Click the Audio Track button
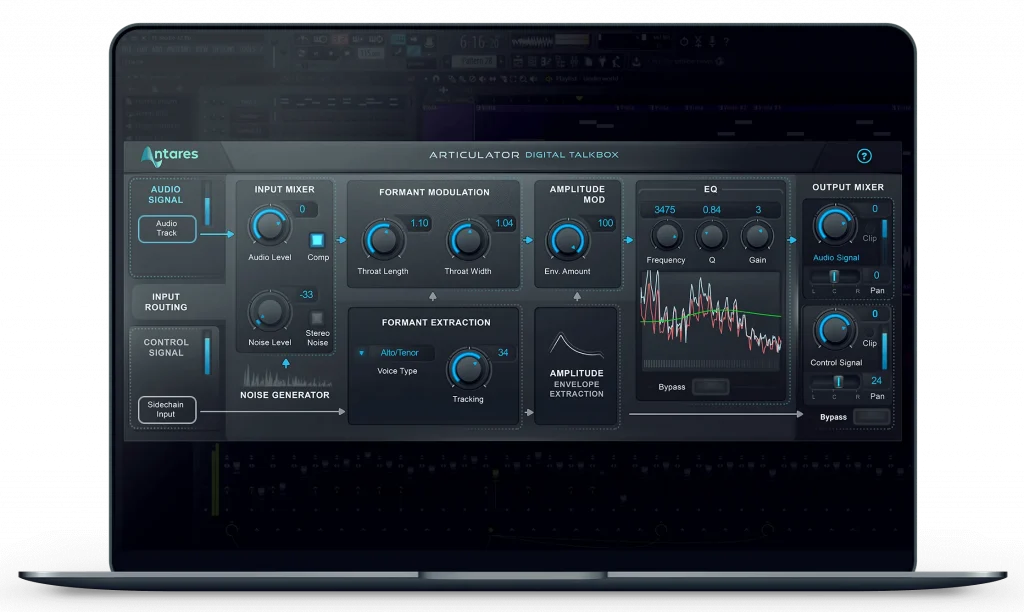Viewport: 1024px width, 612px height. click(167, 228)
